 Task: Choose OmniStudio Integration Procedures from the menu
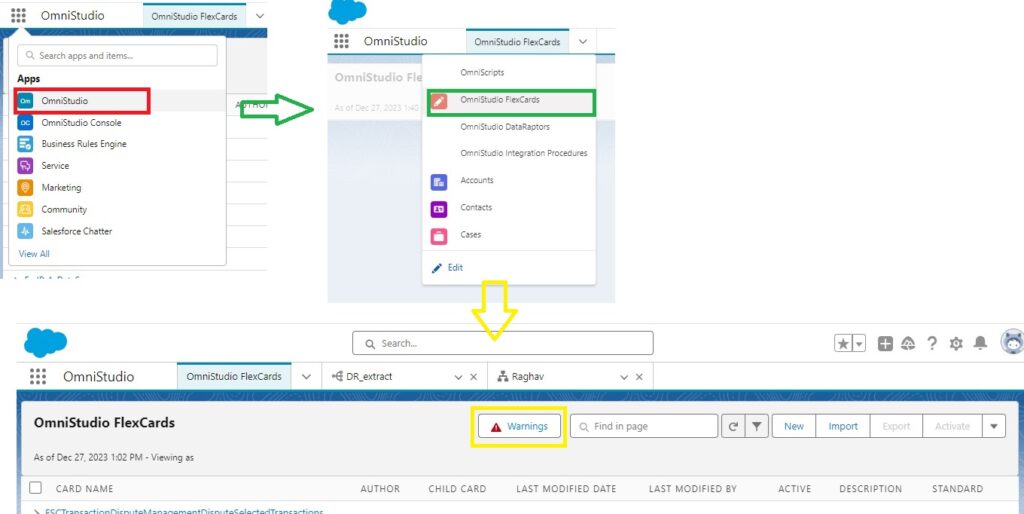pos(524,153)
